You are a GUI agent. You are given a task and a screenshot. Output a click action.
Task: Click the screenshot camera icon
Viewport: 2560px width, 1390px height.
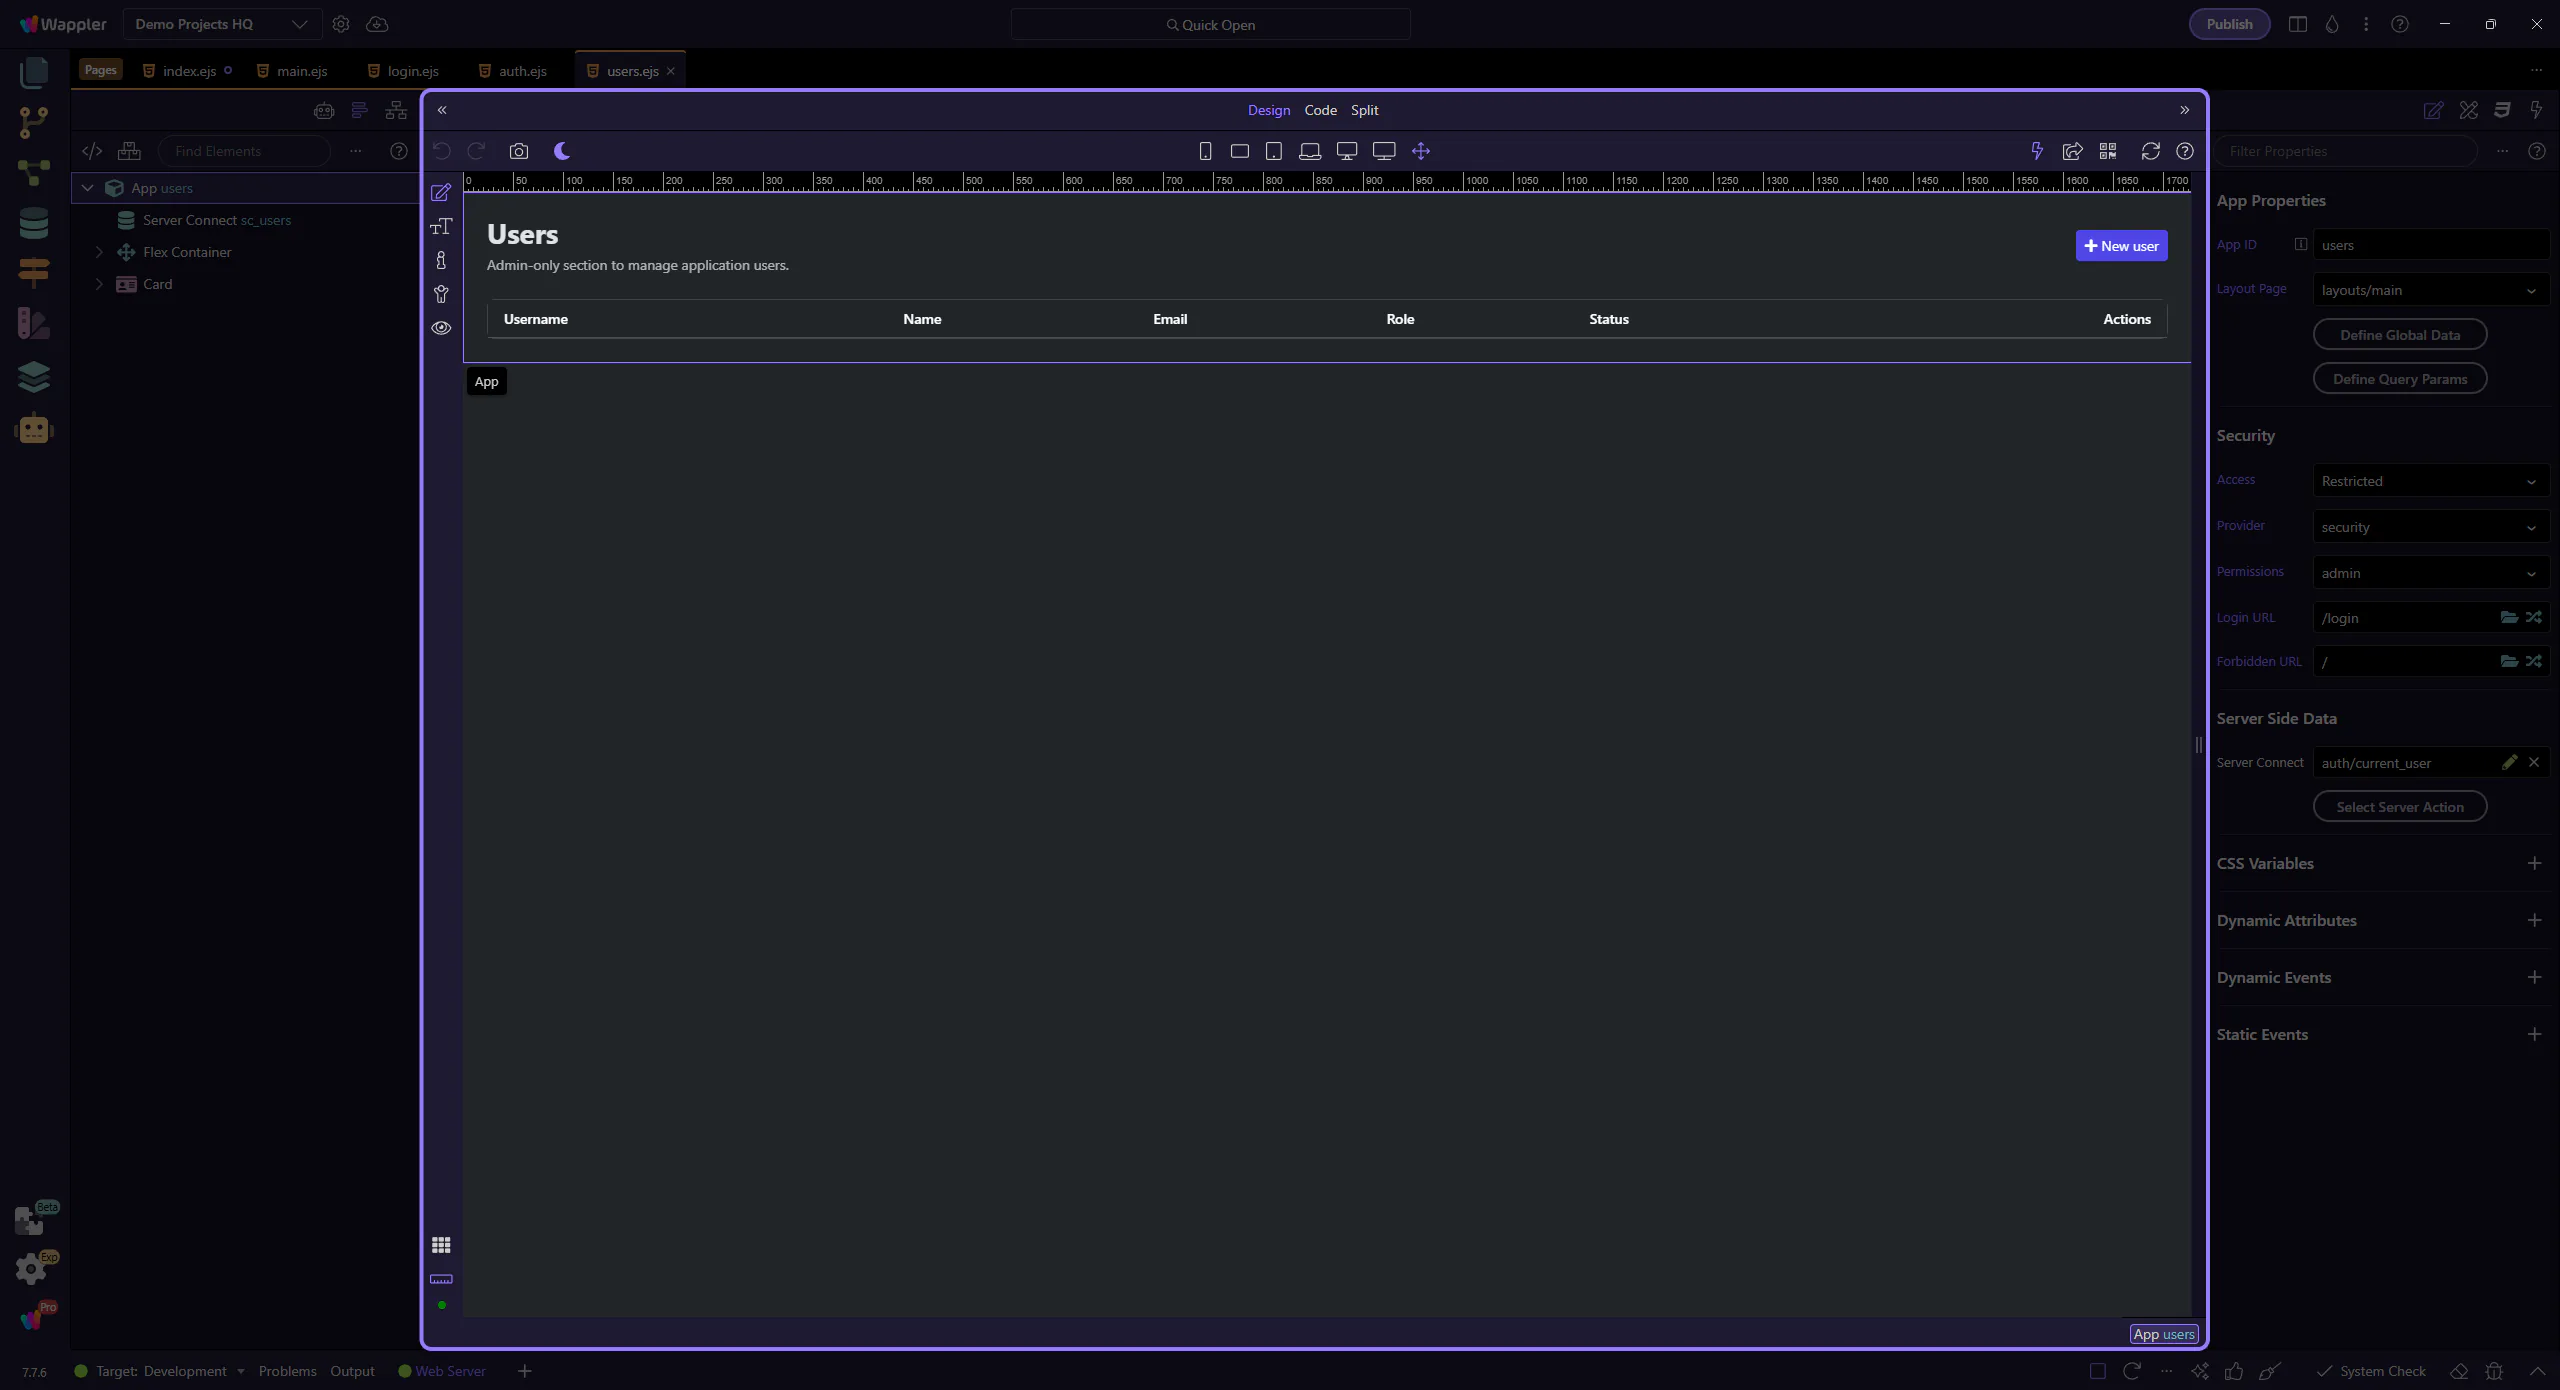pos(518,151)
